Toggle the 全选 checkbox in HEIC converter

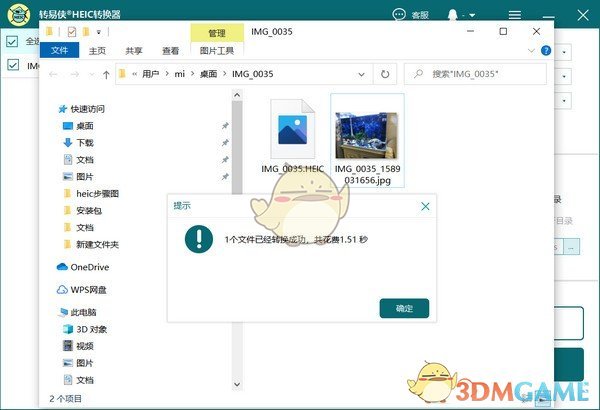[x=12, y=41]
